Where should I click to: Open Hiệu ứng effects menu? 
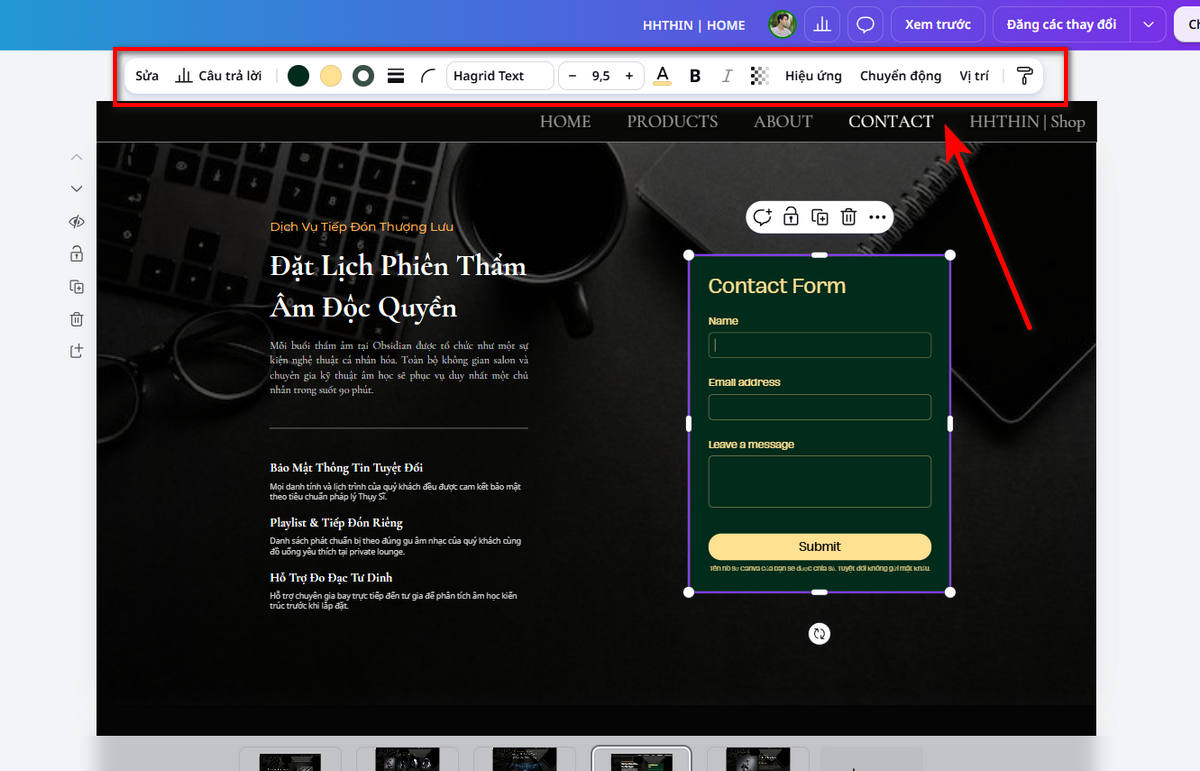[x=813, y=76]
